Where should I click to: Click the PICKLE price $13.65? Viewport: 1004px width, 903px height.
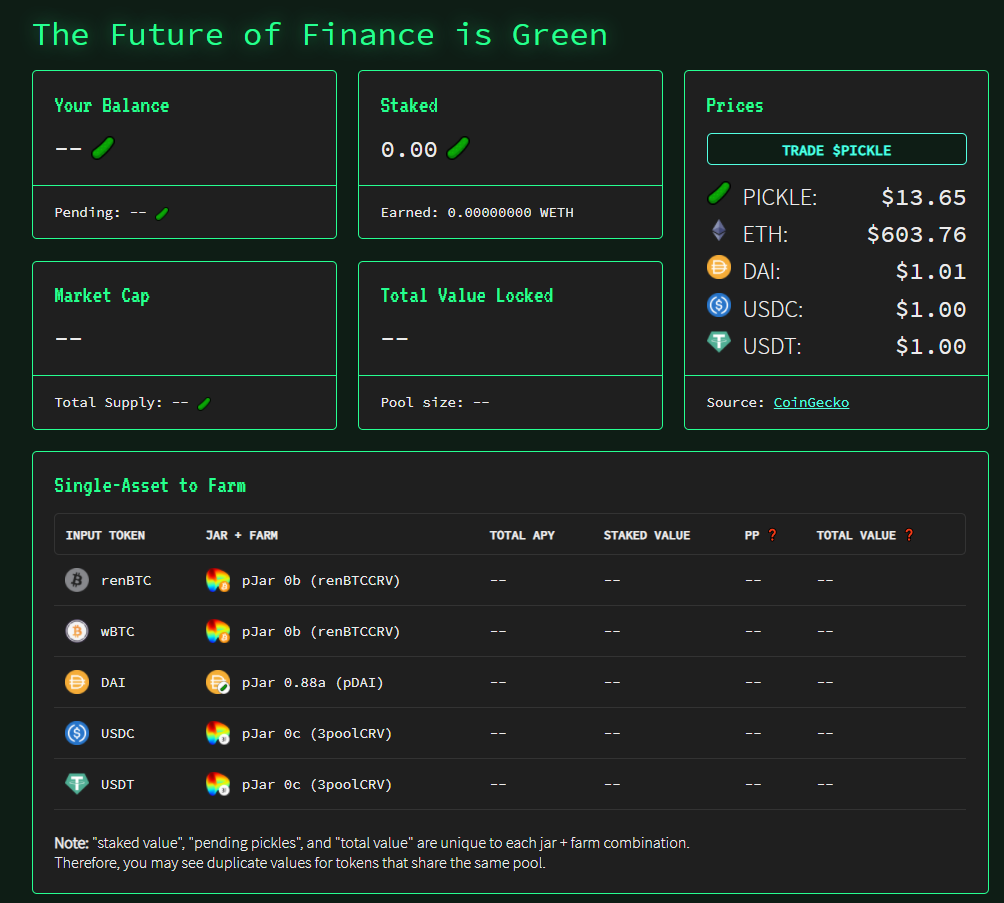click(923, 197)
